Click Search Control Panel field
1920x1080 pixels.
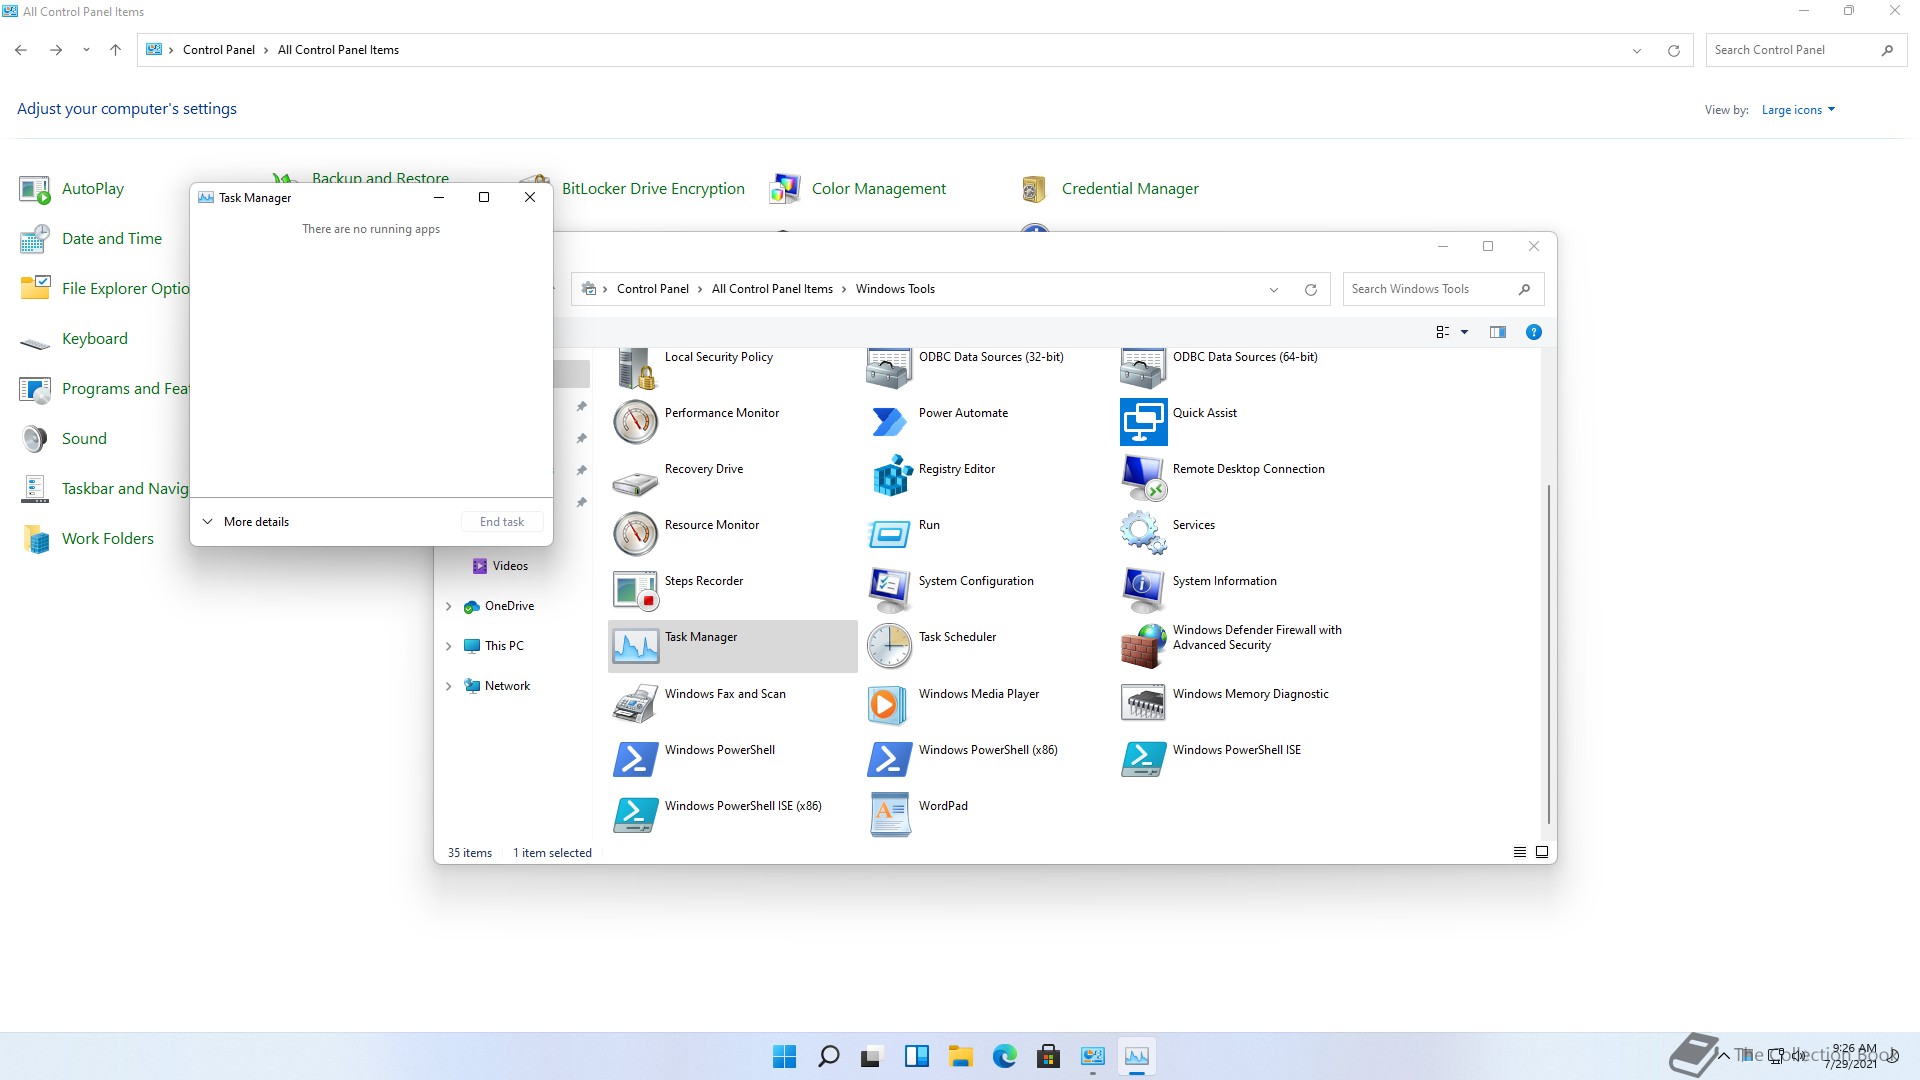pos(1805,50)
